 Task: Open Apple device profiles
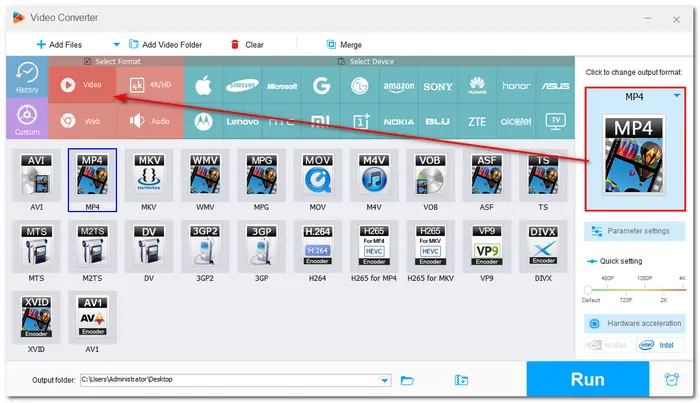[x=203, y=85]
